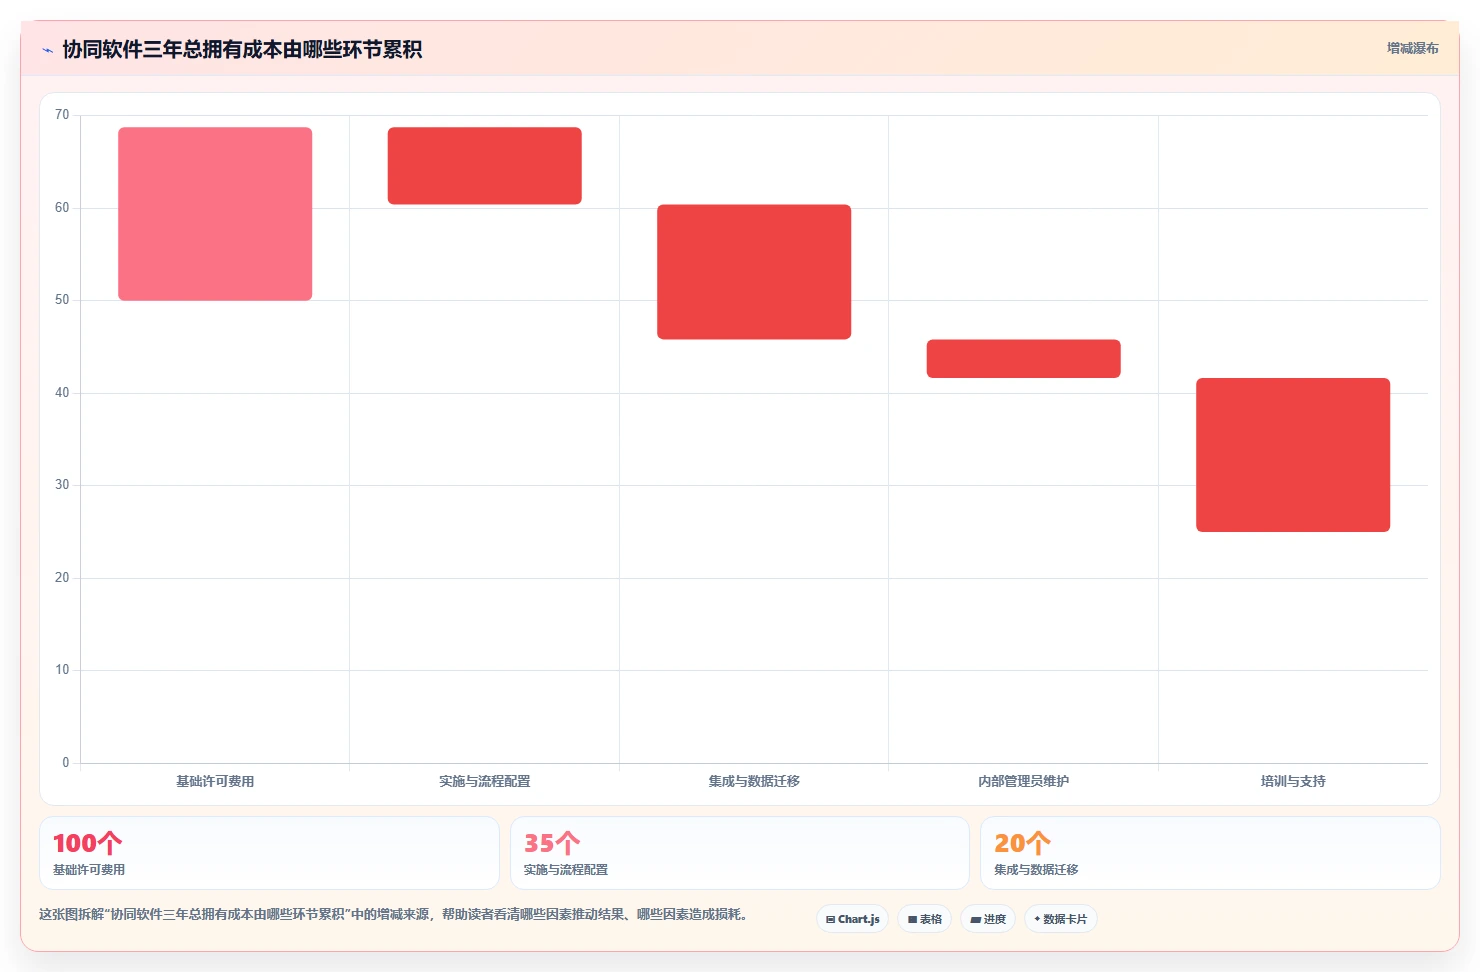This screenshot has width=1480, height=972.
Task: Select the 进度 tag chip
Action: coord(988,919)
